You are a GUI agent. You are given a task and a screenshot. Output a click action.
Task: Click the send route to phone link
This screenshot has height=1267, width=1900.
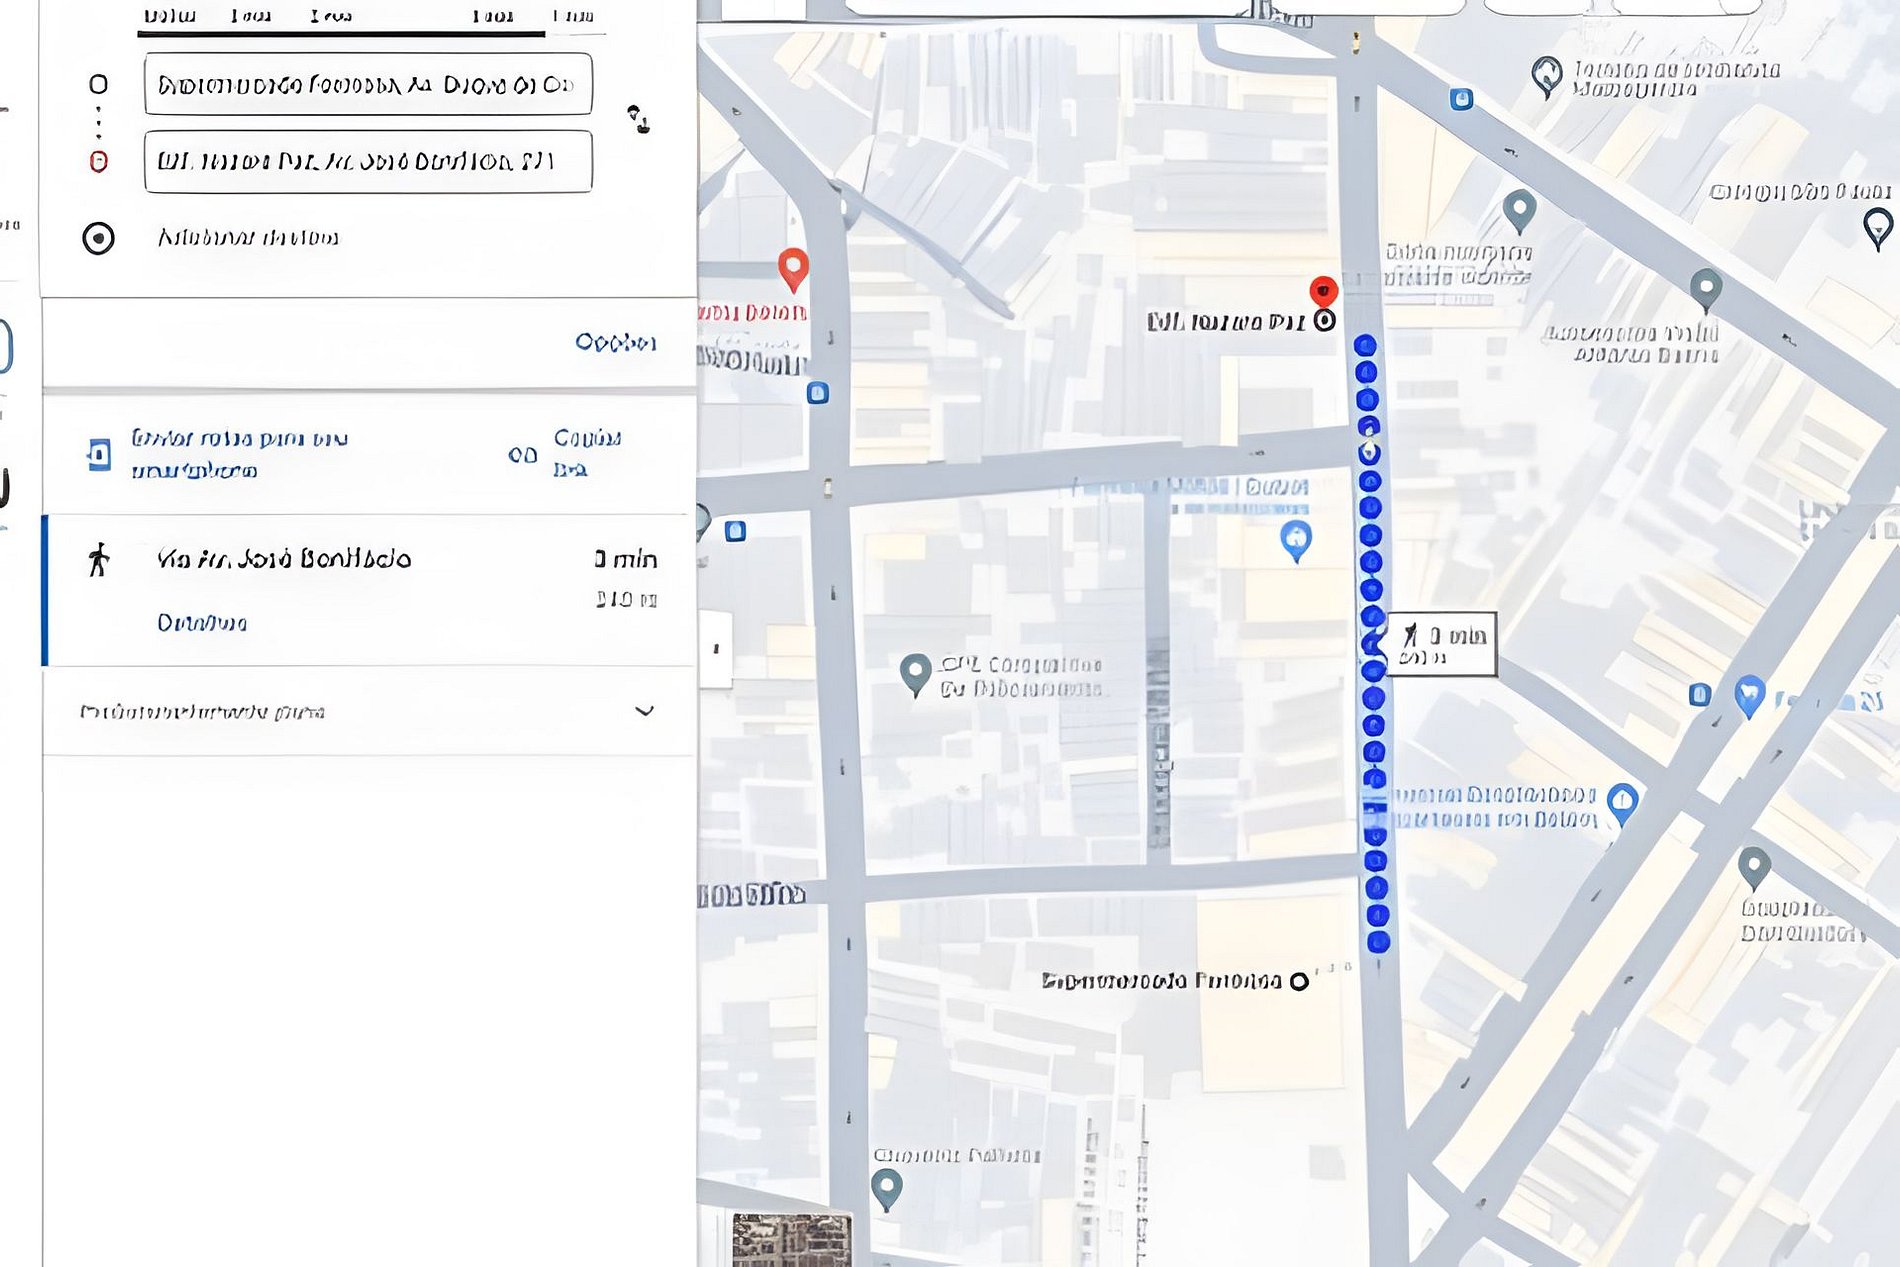[x=239, y=454]
